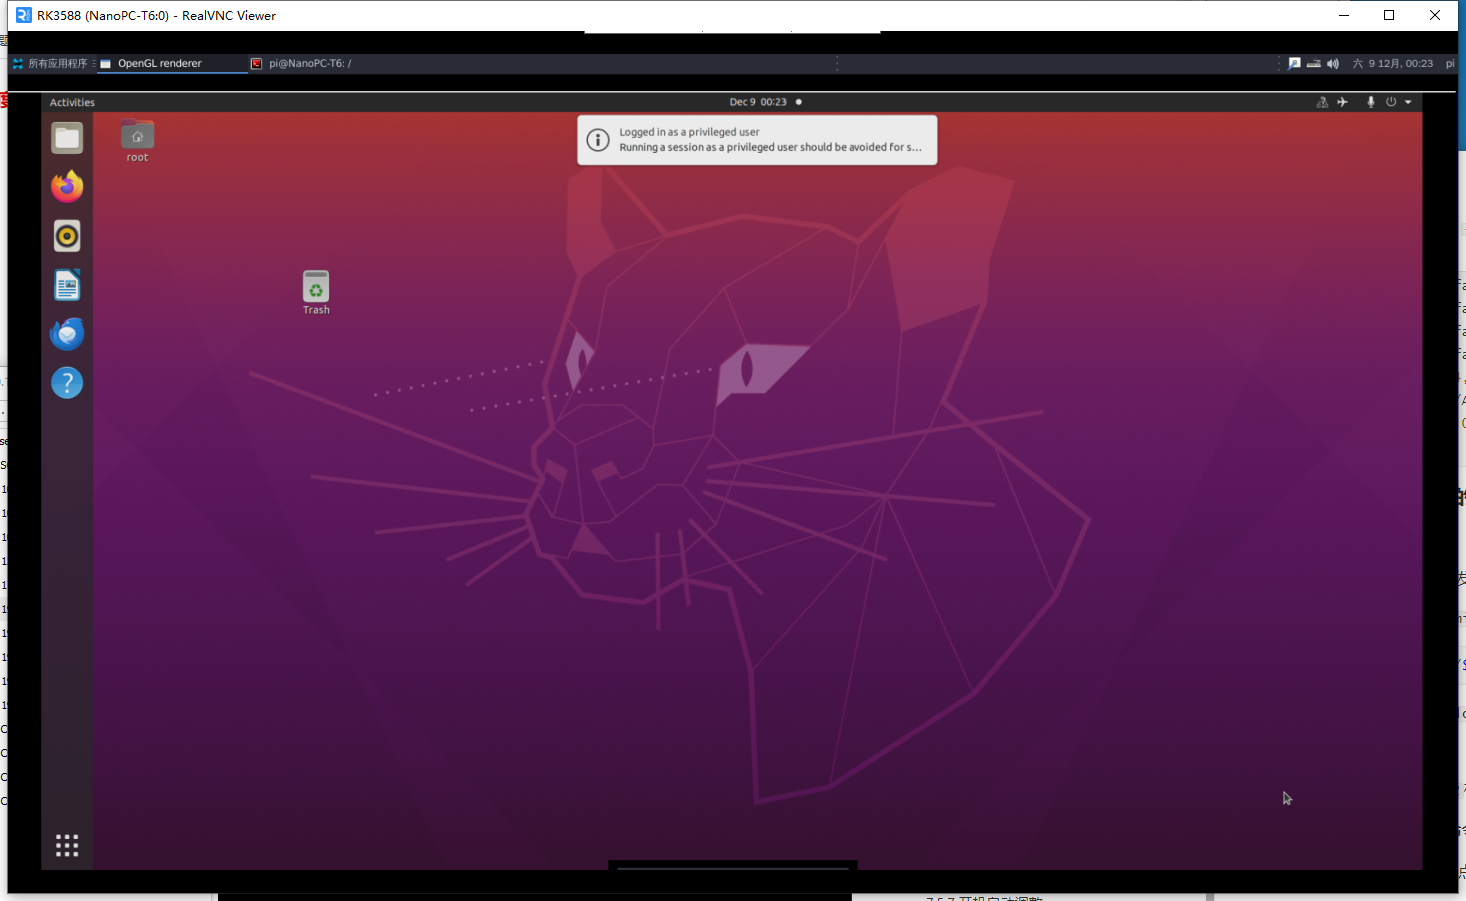Maximize the RealVNC Viewer window

pos(1389,15)
